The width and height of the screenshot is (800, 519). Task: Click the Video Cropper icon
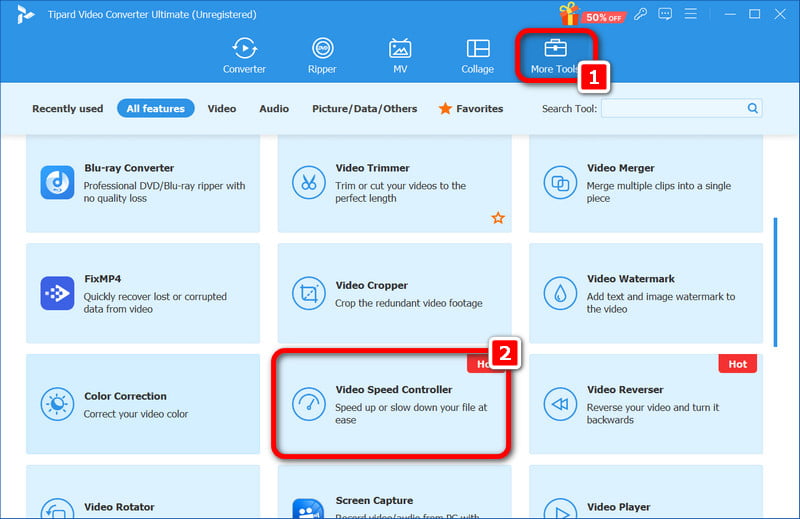click(309, 293)
